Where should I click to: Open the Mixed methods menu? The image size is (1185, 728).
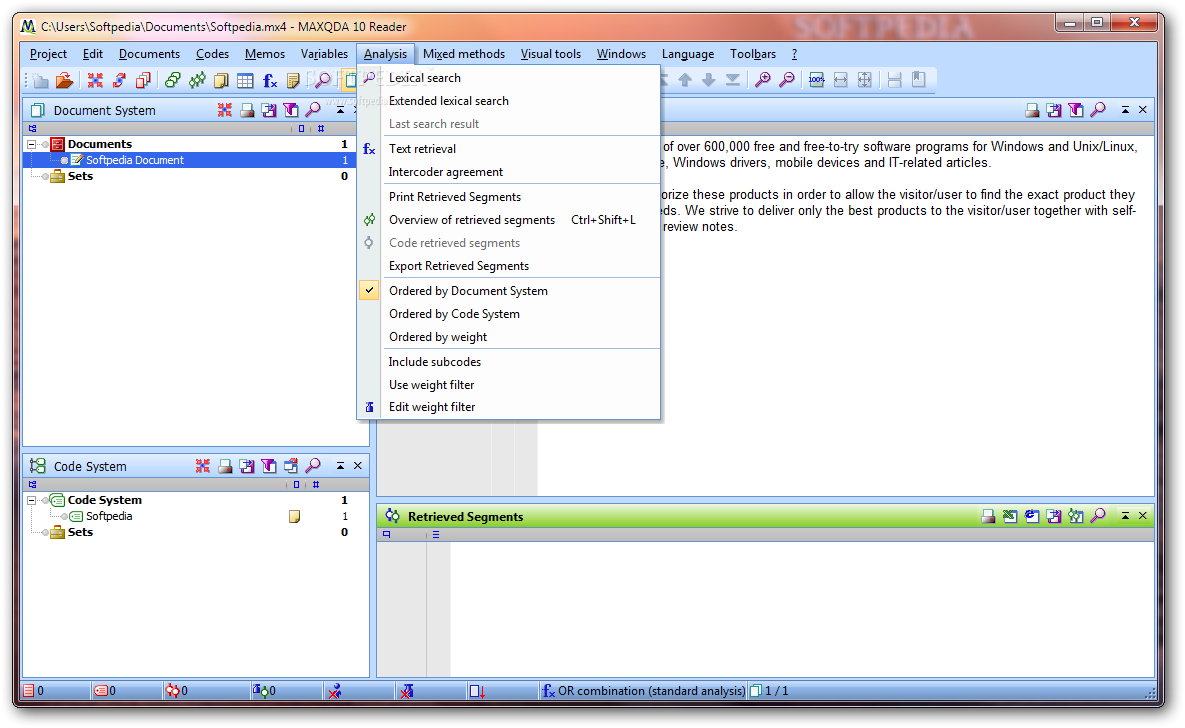click(464, 54)
